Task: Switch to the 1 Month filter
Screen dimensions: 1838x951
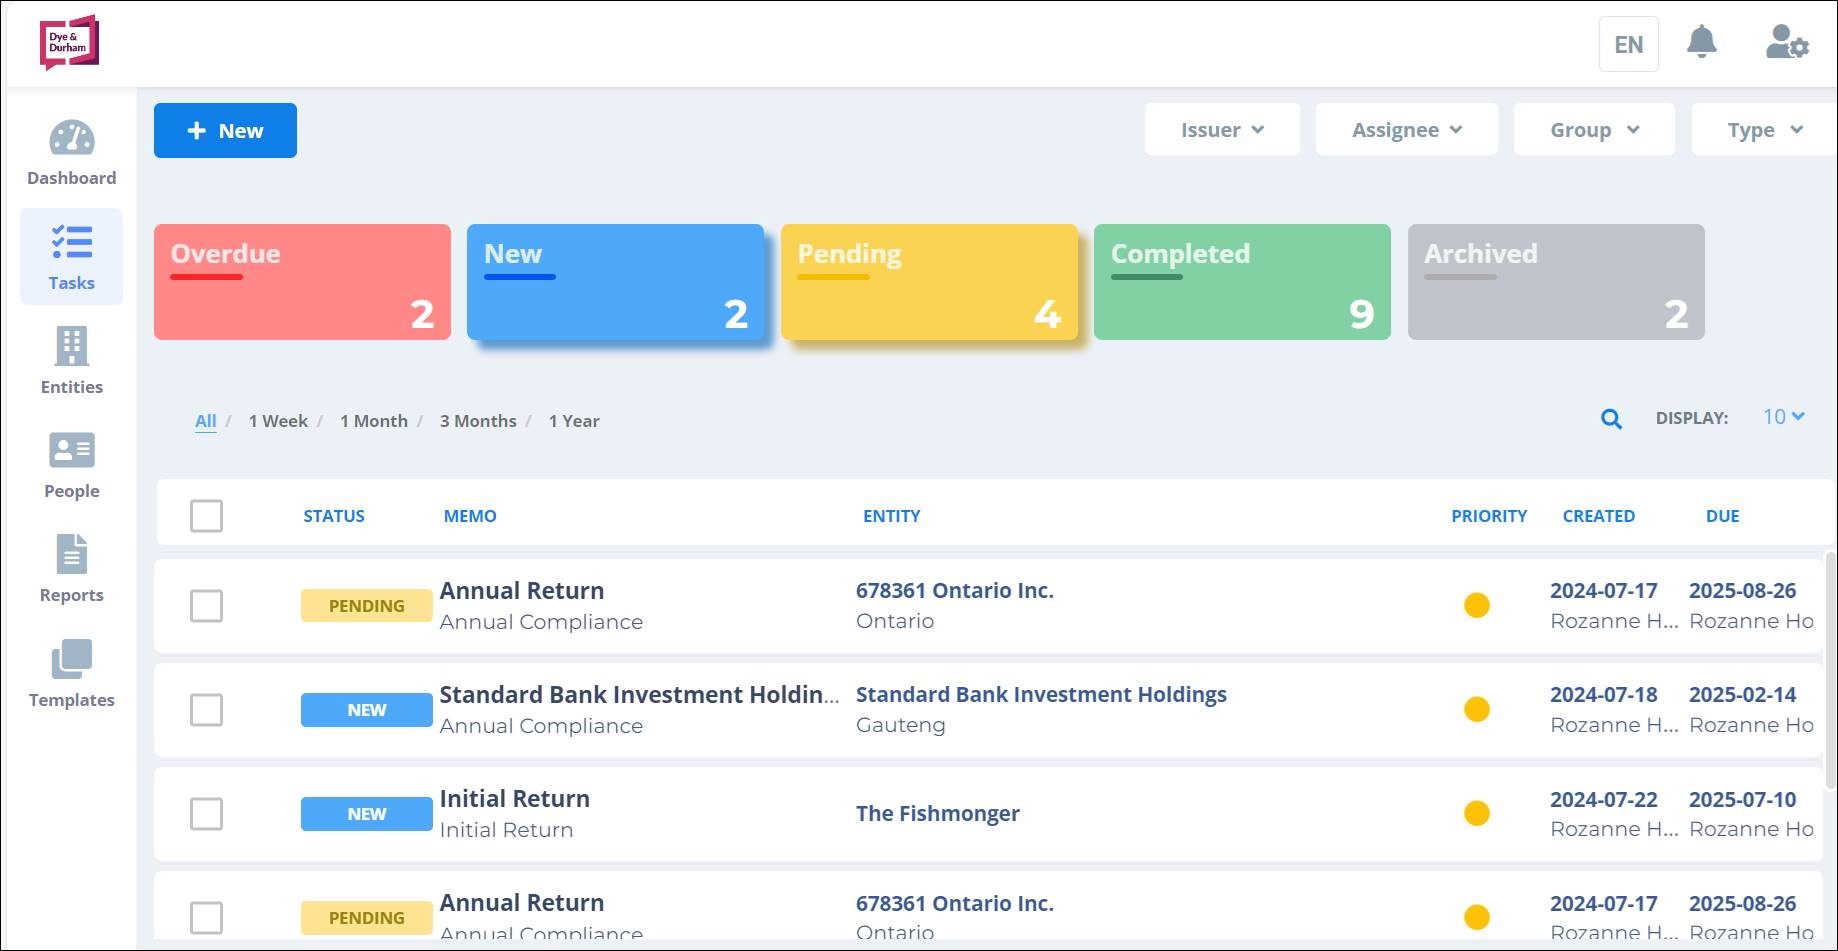Action: 374,420
